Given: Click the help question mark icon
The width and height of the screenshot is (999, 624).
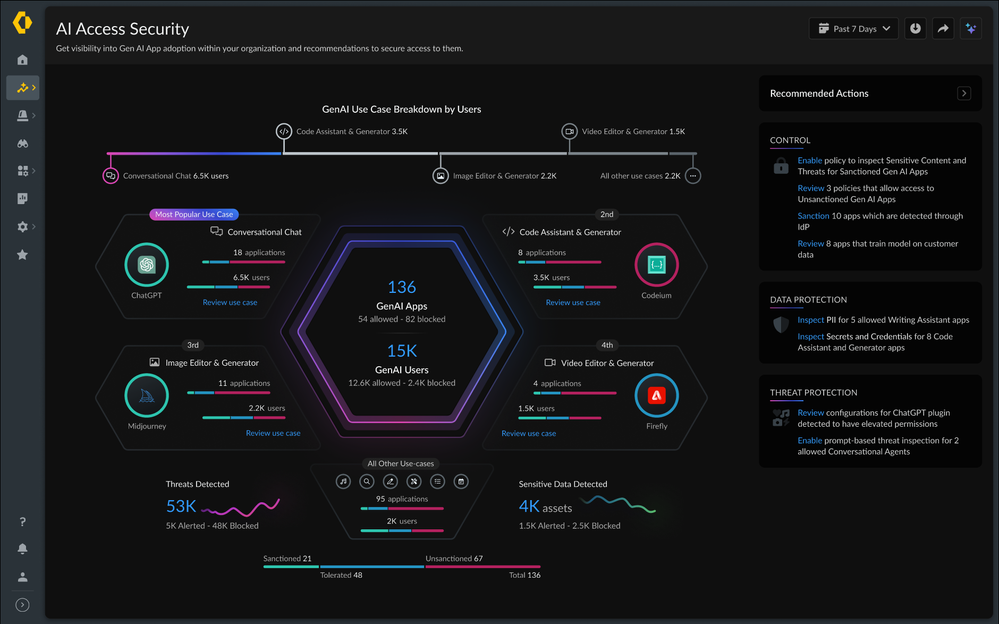Looking at the screenshot, I should 22,521.
